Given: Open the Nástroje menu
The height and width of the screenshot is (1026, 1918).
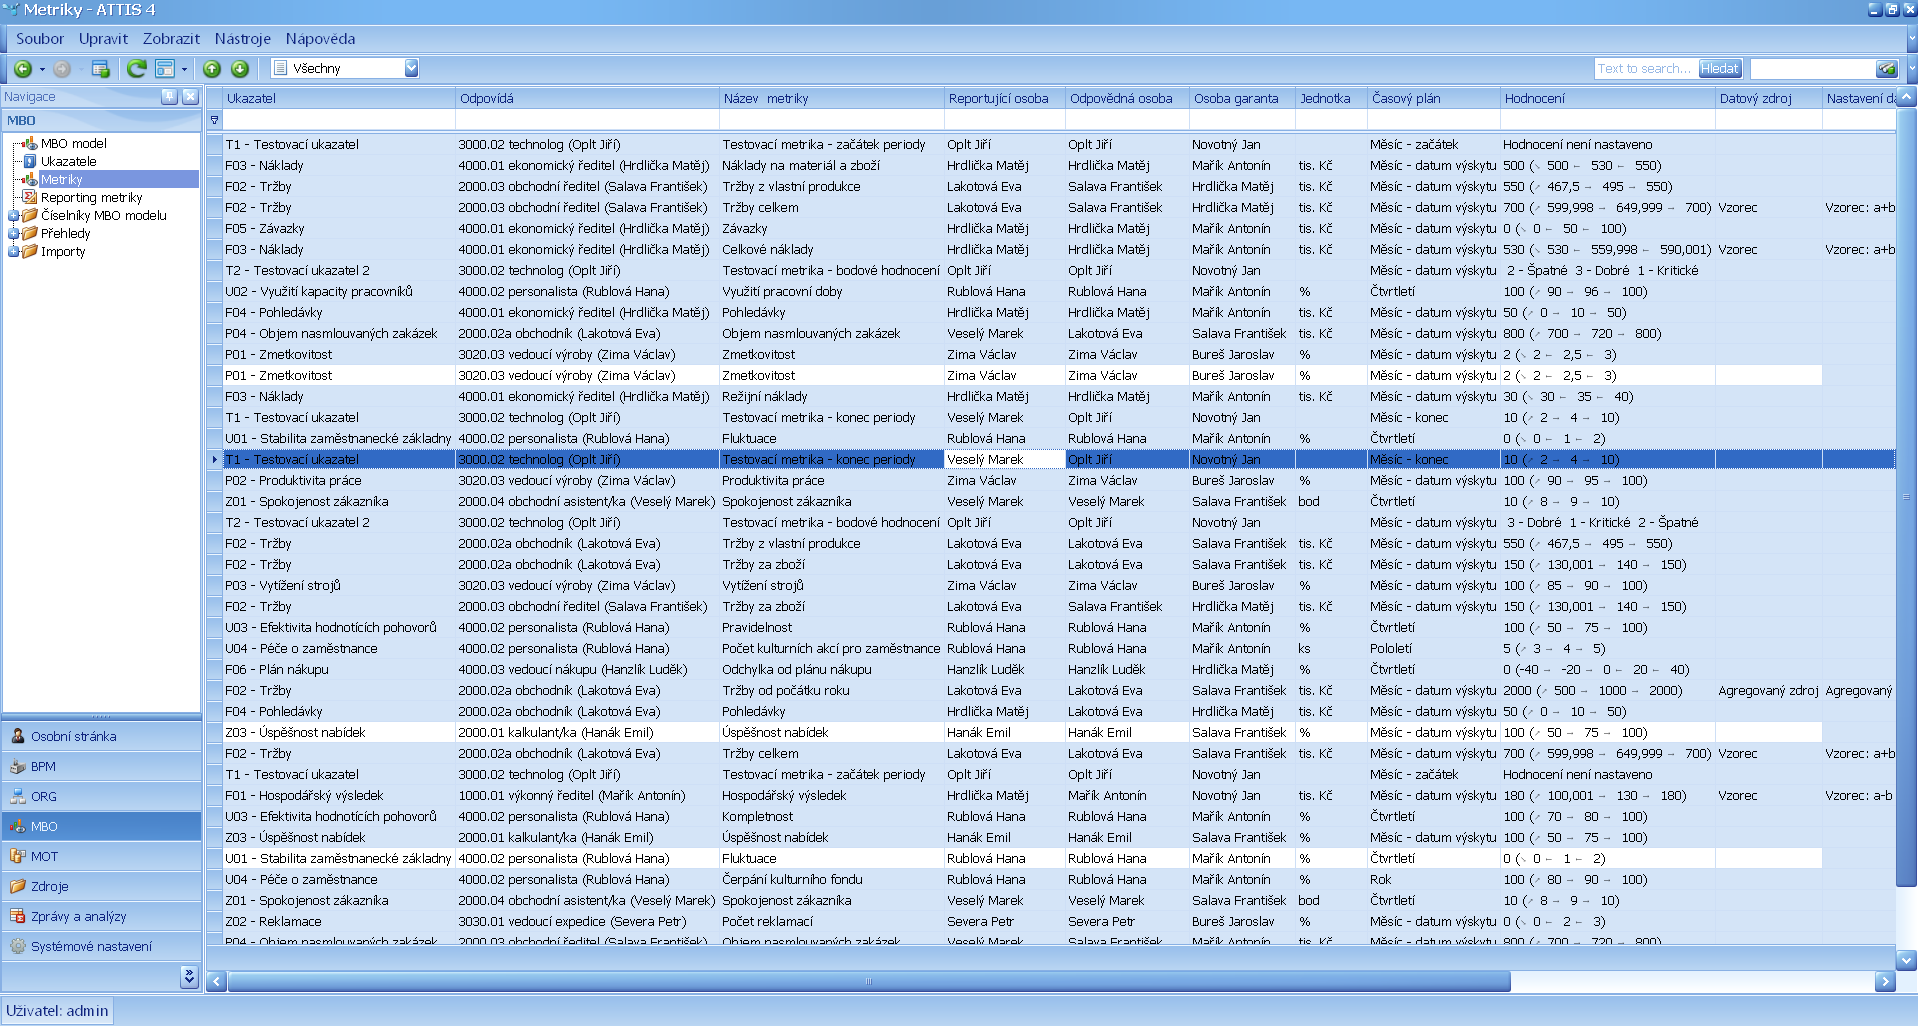Looking at the screenshot, I should [x=243, y=38].
